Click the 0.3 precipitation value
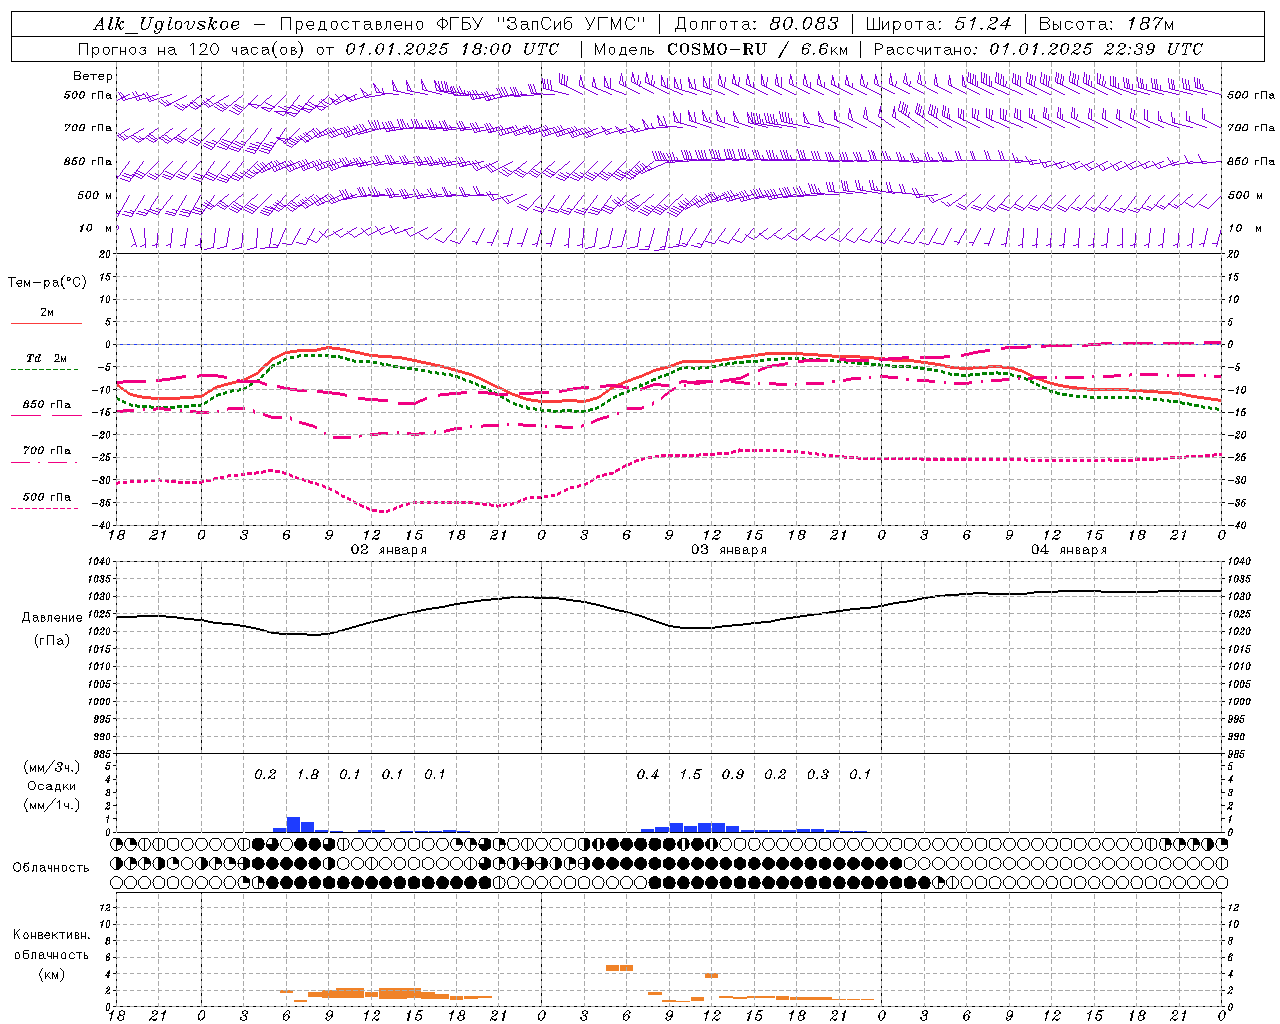 tap(818, 775)
